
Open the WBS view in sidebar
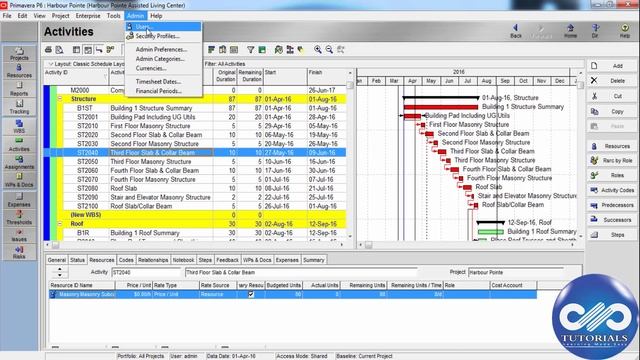pyautogui.click(x=19, y=127)
